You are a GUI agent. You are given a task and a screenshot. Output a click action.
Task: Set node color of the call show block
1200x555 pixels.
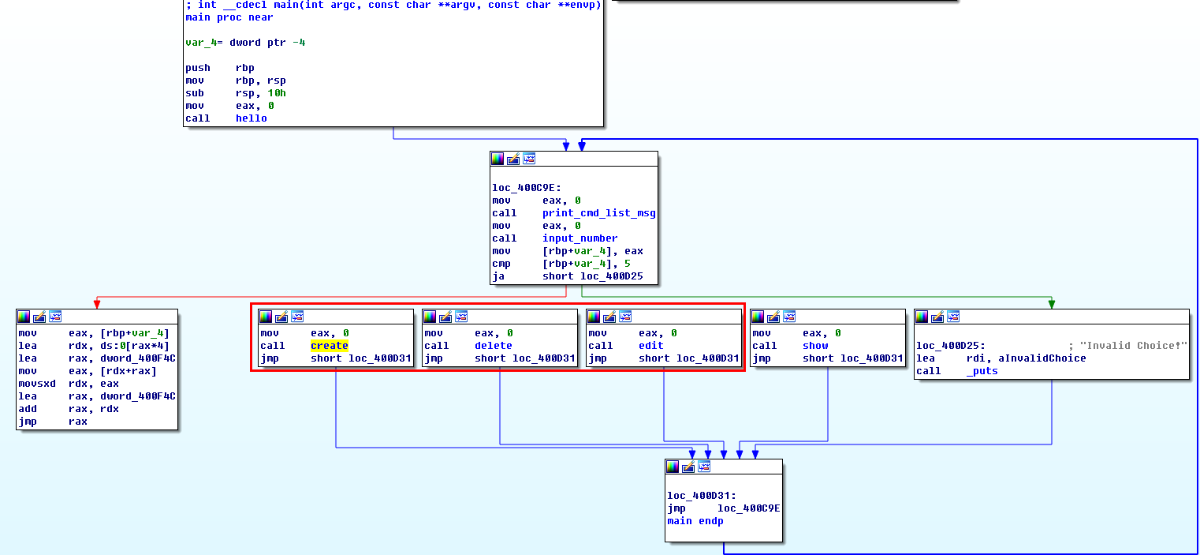pos(758,316)
